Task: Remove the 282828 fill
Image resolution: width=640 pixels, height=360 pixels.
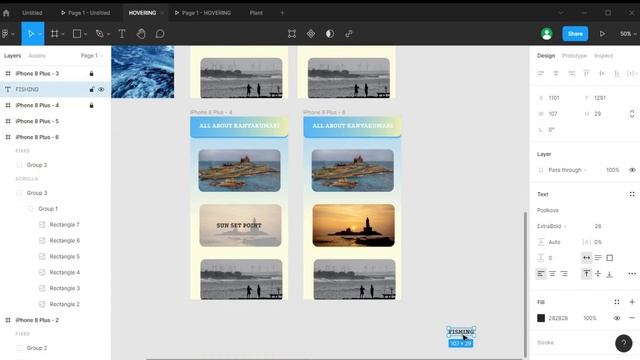Action: [x=632, y=318]
